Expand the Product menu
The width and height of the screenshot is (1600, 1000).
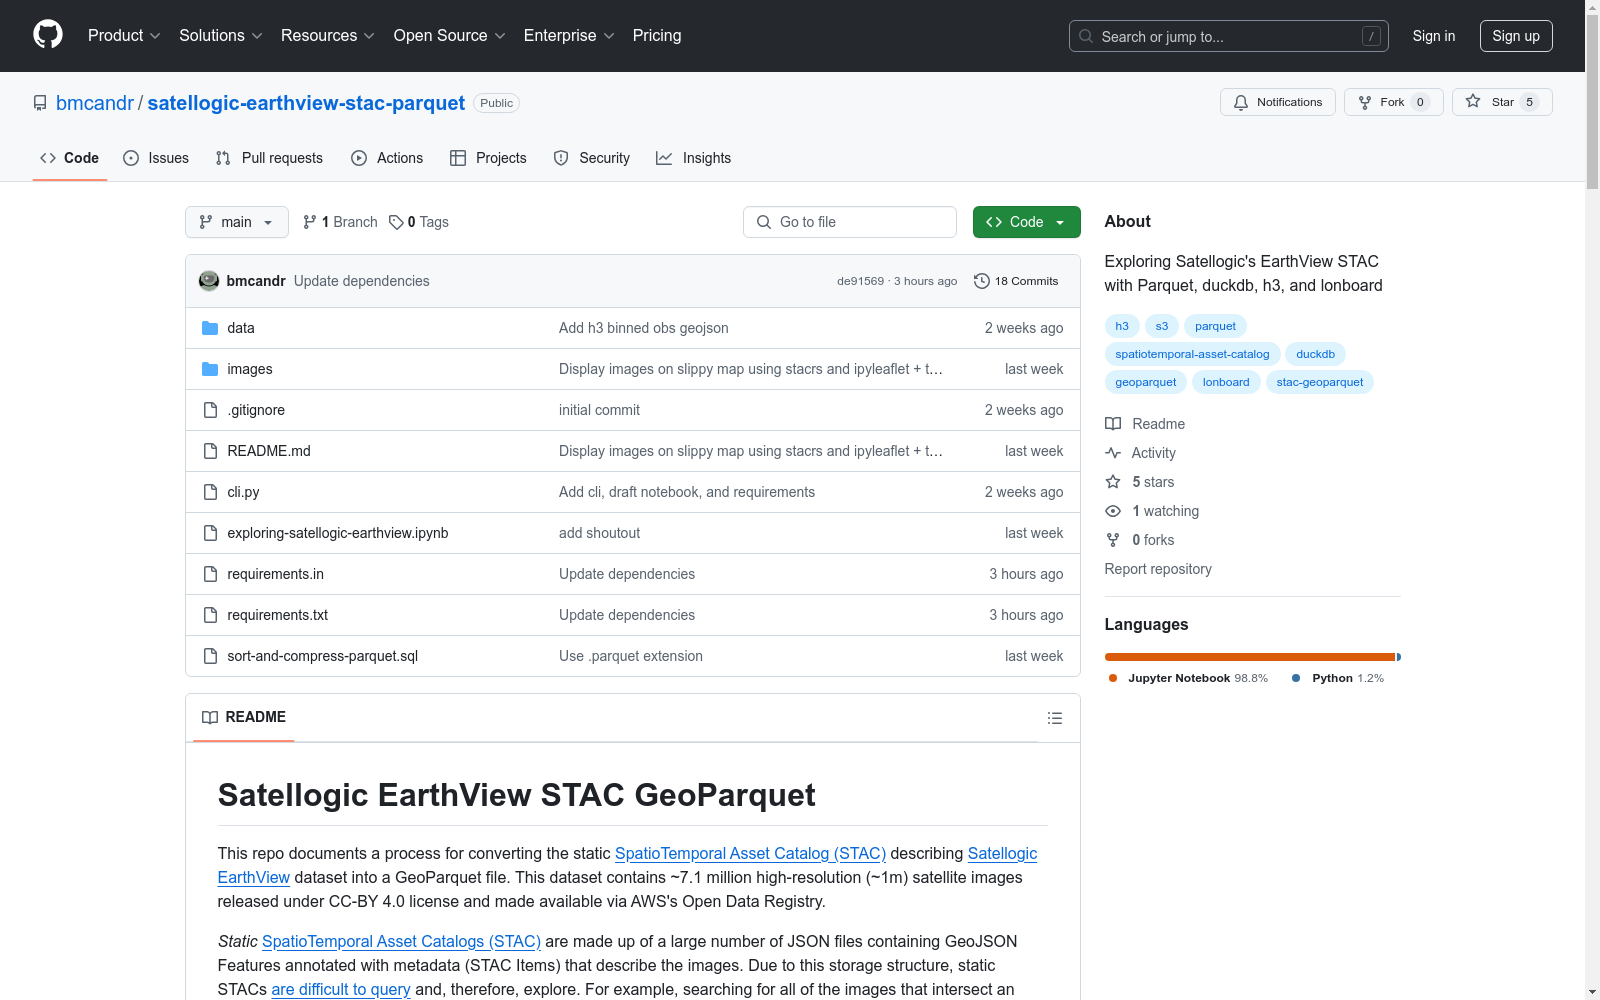(124, 36)
